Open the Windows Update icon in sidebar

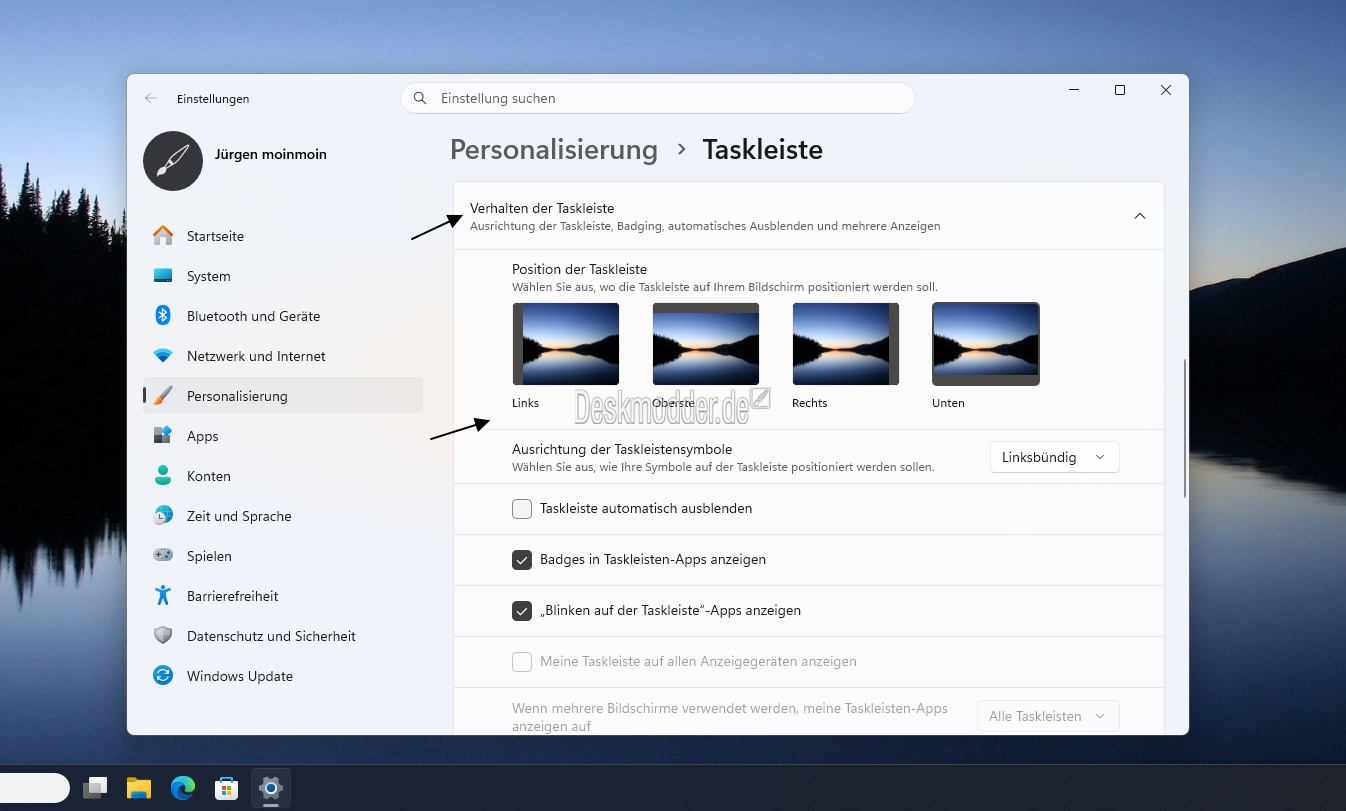[163, 676]
